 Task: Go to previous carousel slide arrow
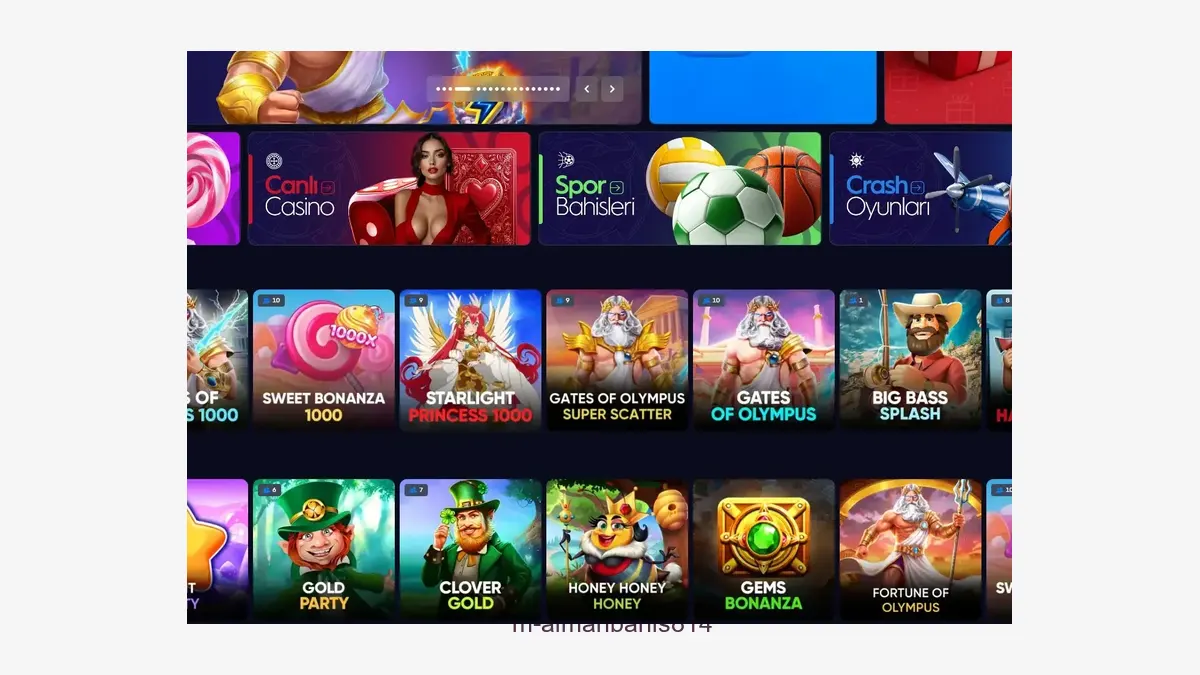(587, 89)
